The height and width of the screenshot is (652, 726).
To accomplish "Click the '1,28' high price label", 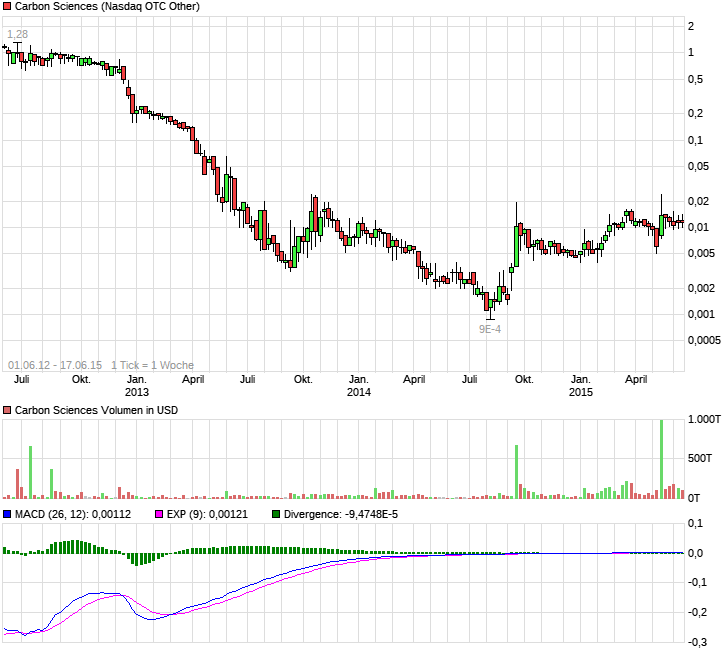I will 18,34.
